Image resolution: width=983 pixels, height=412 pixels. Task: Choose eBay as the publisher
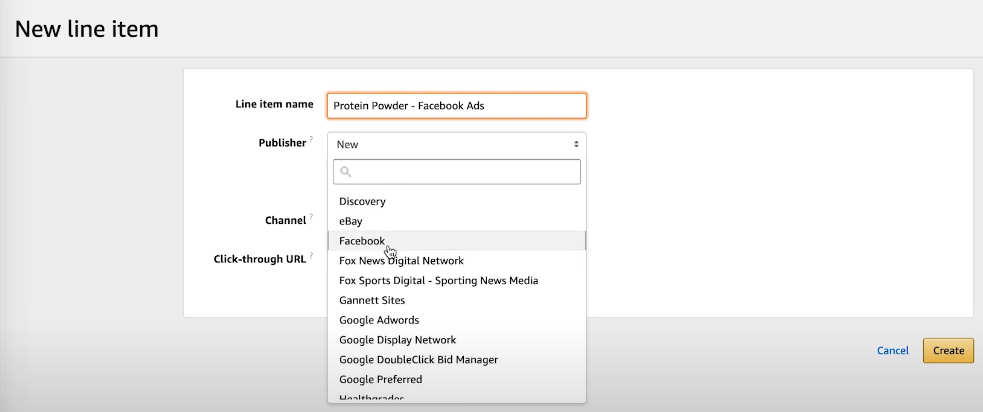350,221
